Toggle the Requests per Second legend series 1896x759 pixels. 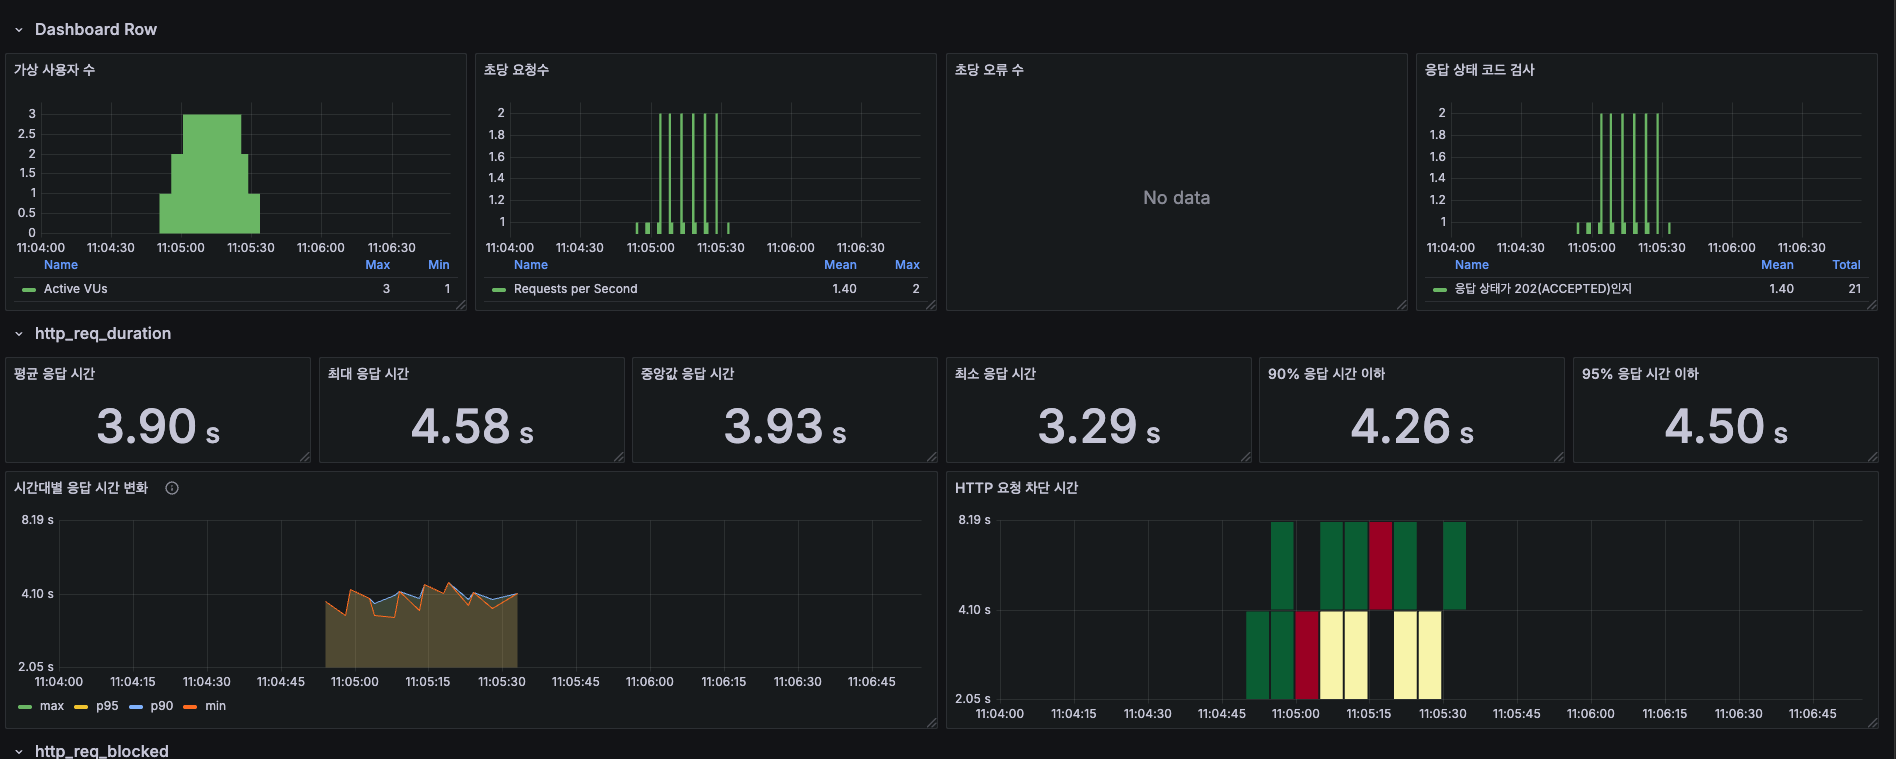575,289
